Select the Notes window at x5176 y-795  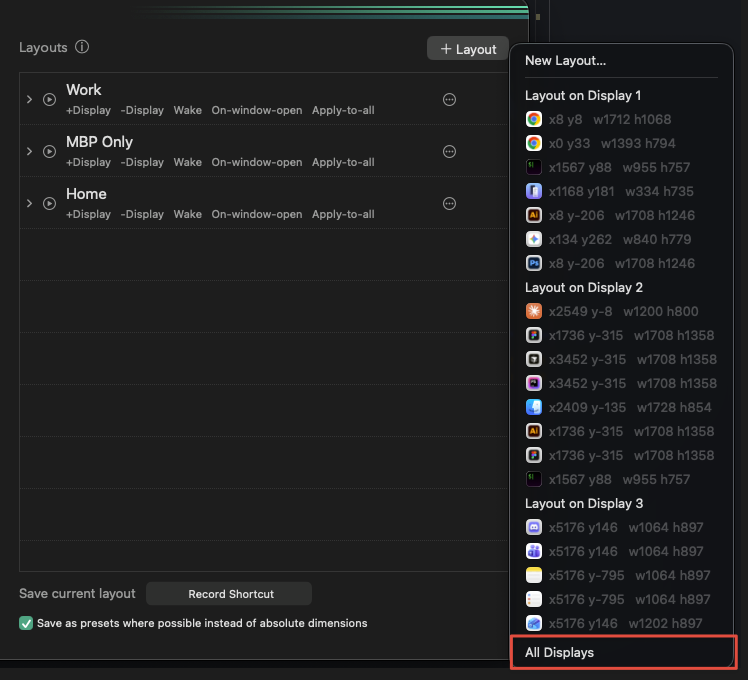tap(621, 575)
